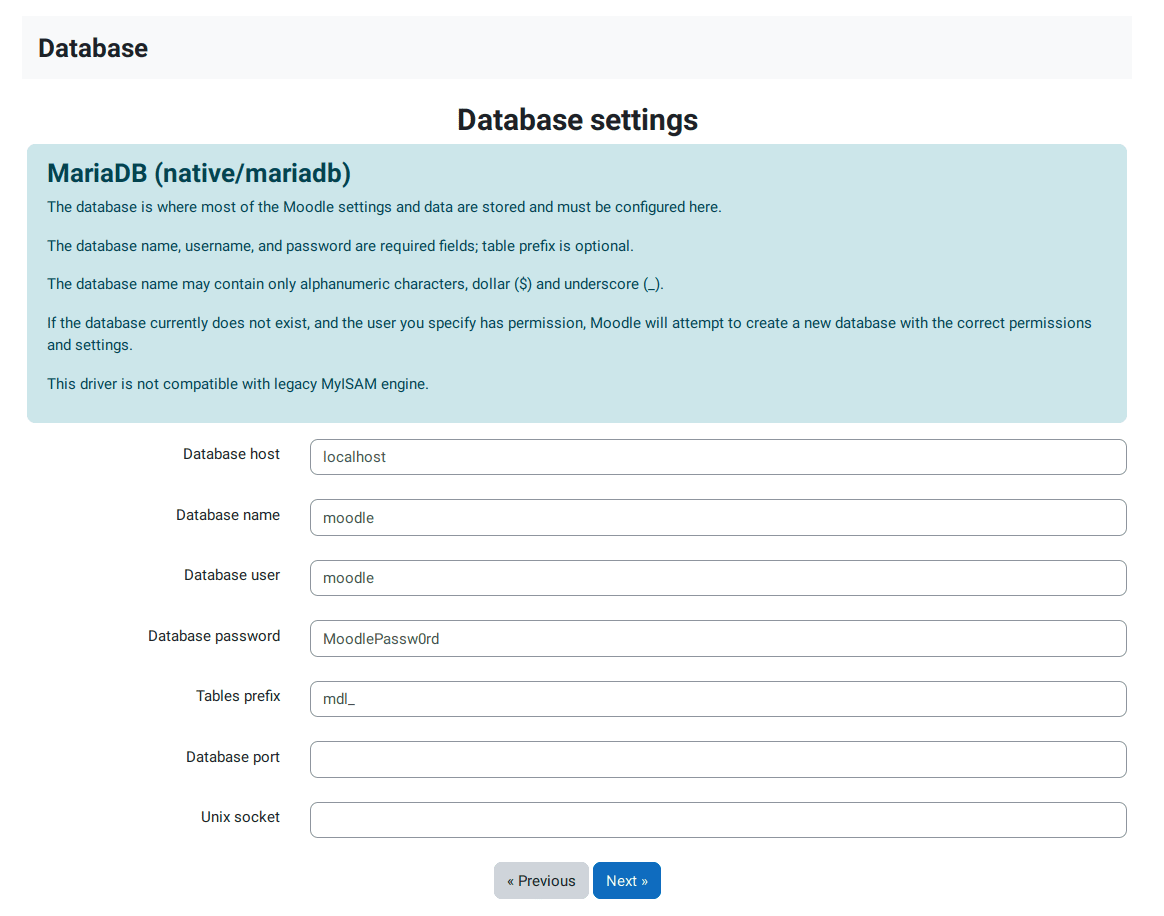Click the Next » button
The width and height of the screenshot is (1164, 916).
pos(627,880)
